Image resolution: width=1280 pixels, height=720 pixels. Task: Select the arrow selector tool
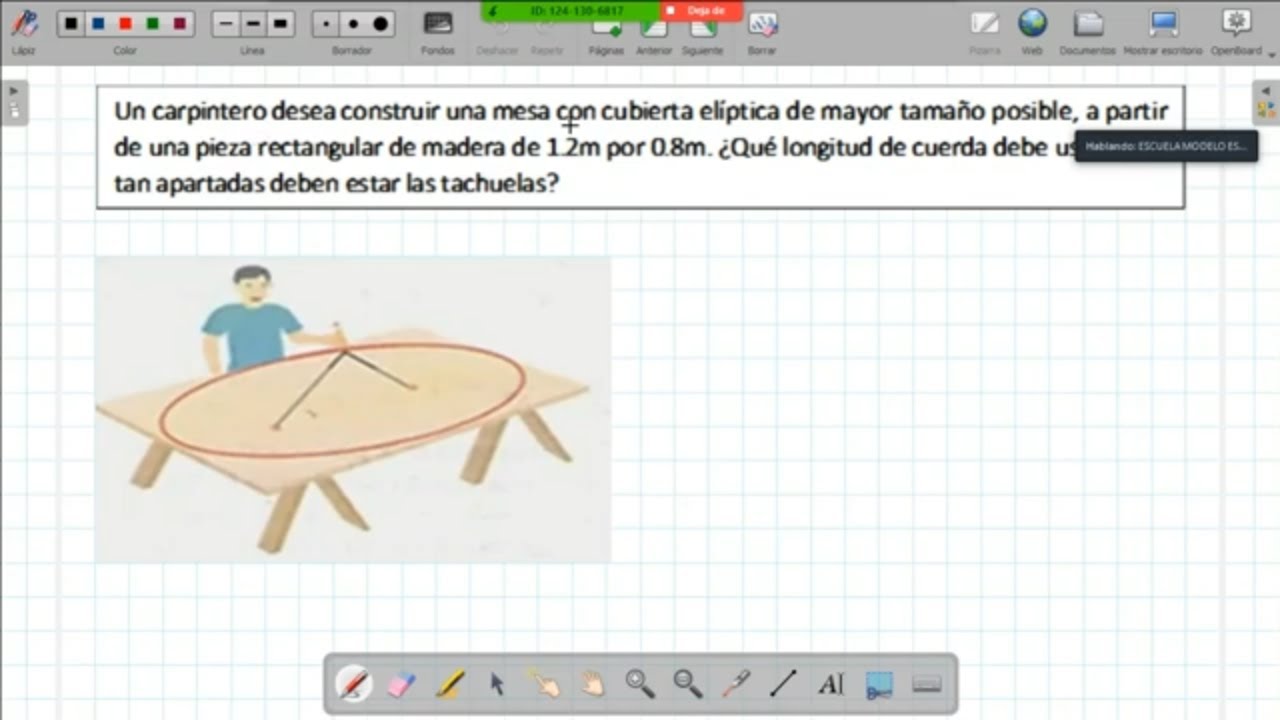pos(497,684)
